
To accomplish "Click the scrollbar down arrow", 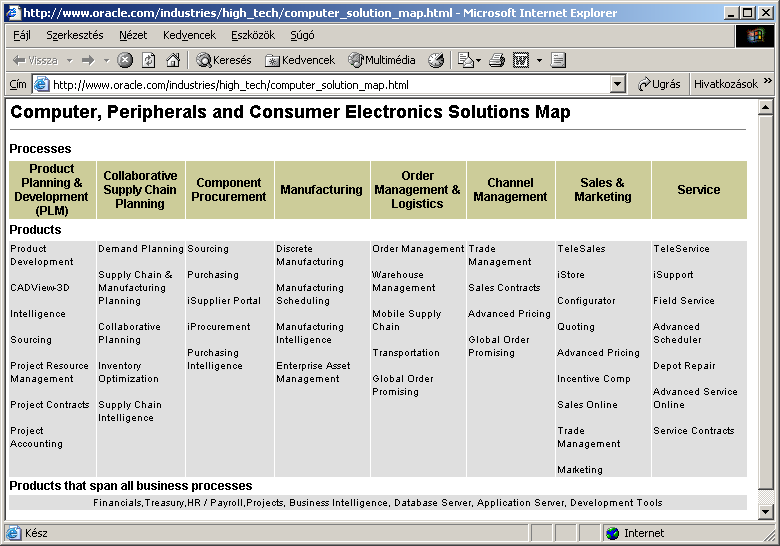I will click(766, 511).
